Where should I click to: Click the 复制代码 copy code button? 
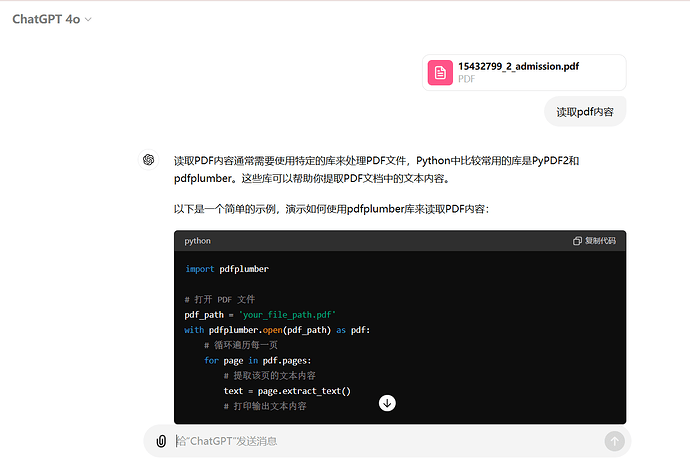[594, 241]
